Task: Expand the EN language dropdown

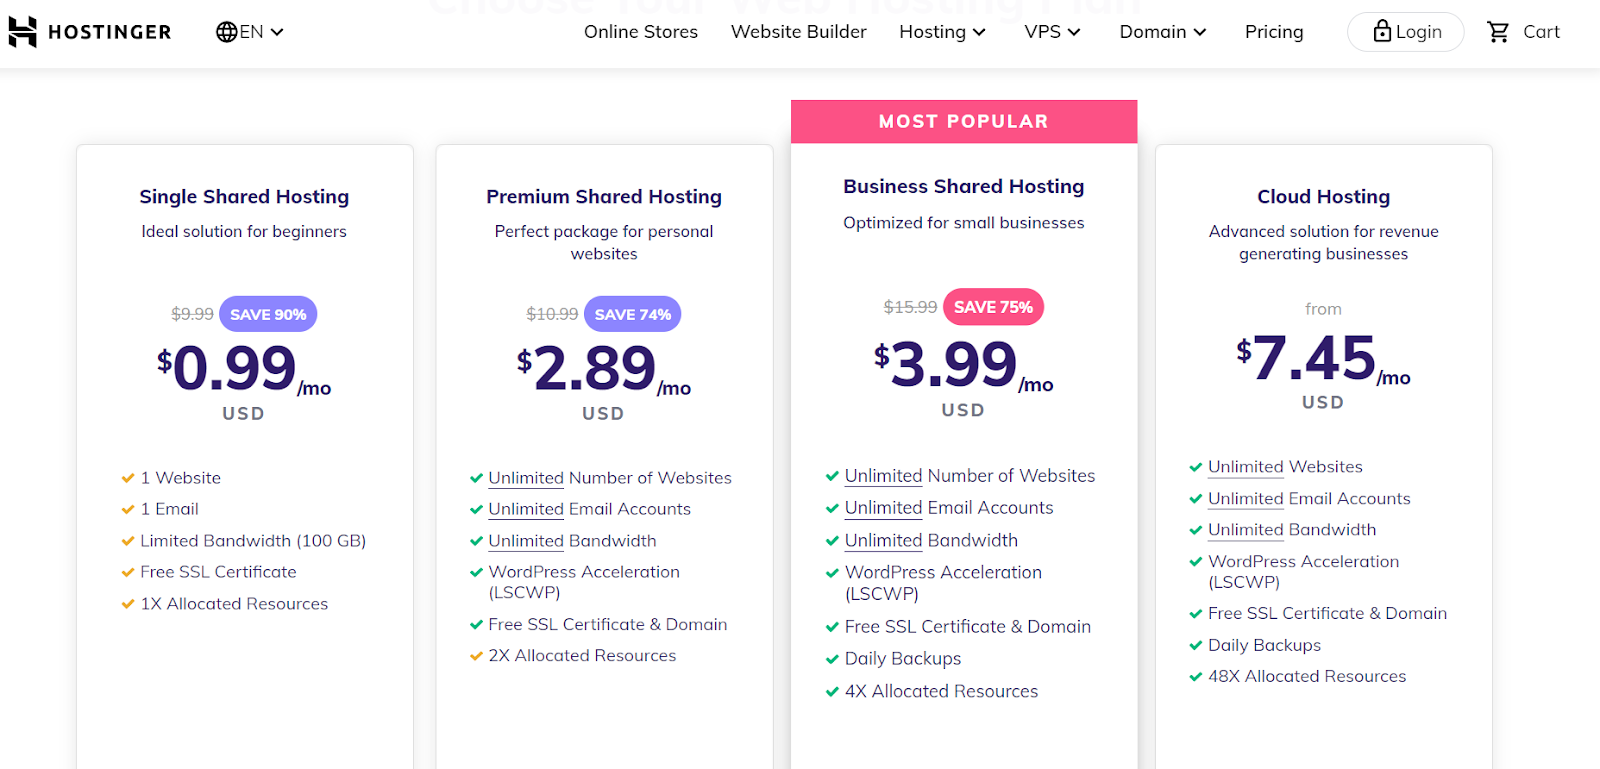Action: (251, 32)
